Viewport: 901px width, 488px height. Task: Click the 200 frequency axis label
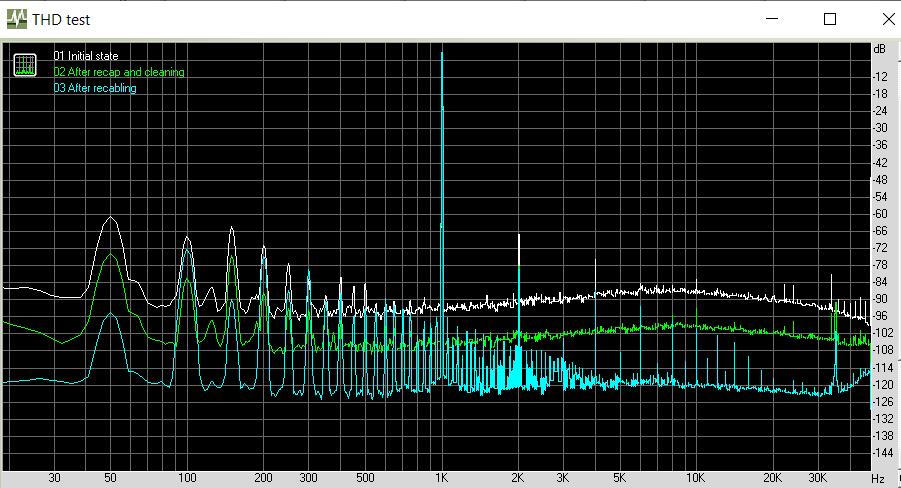263,478
